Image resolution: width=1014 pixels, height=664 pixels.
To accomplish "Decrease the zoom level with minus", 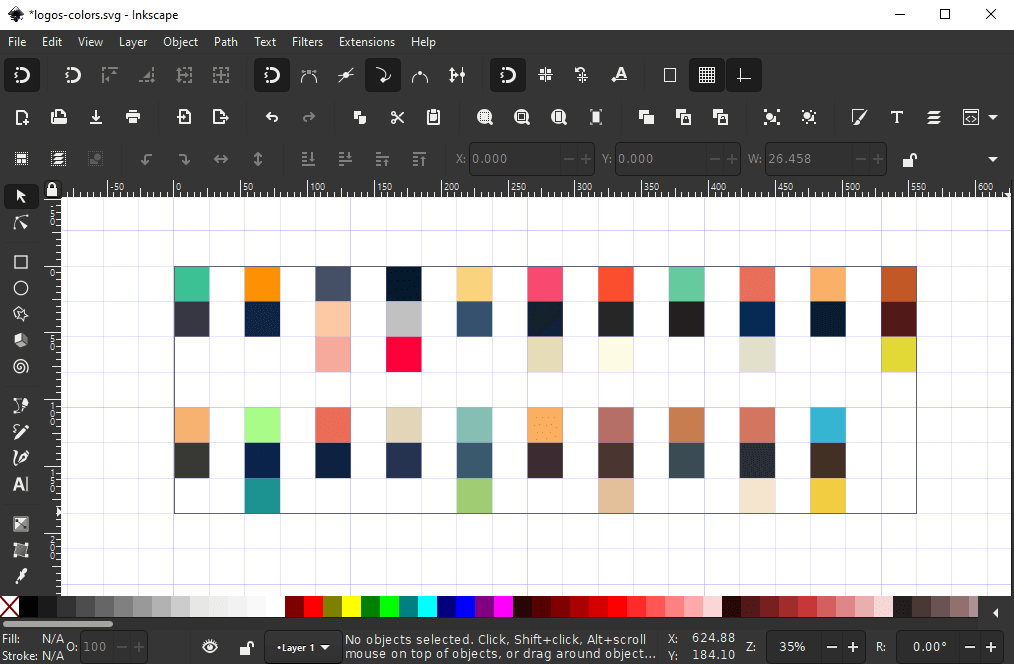I will point(832,647).
